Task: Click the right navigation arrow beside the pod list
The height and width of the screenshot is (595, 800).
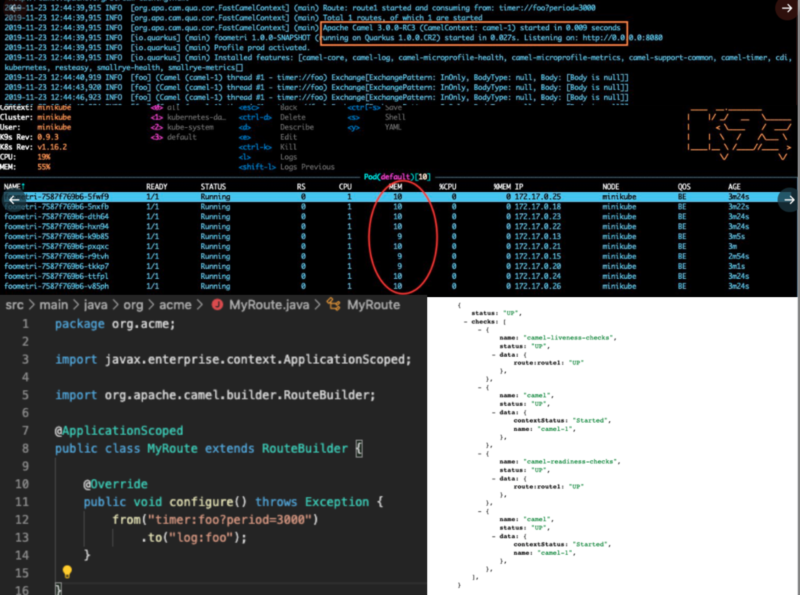Action: pyautogui.click(x=789, y=199)
